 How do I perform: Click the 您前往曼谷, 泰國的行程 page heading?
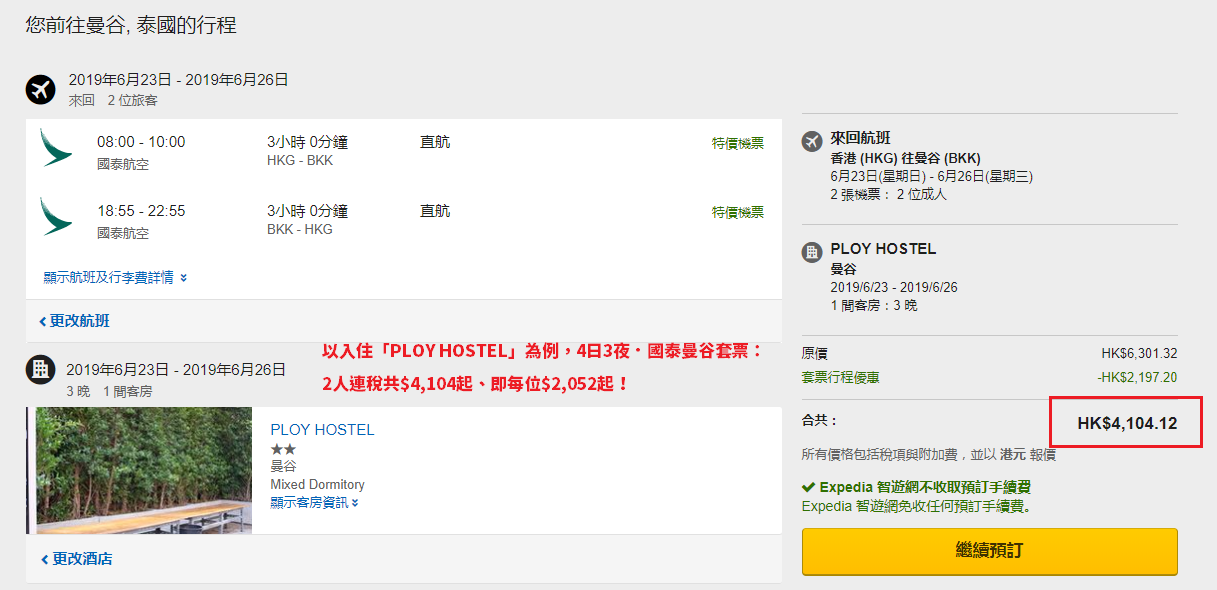131,25
